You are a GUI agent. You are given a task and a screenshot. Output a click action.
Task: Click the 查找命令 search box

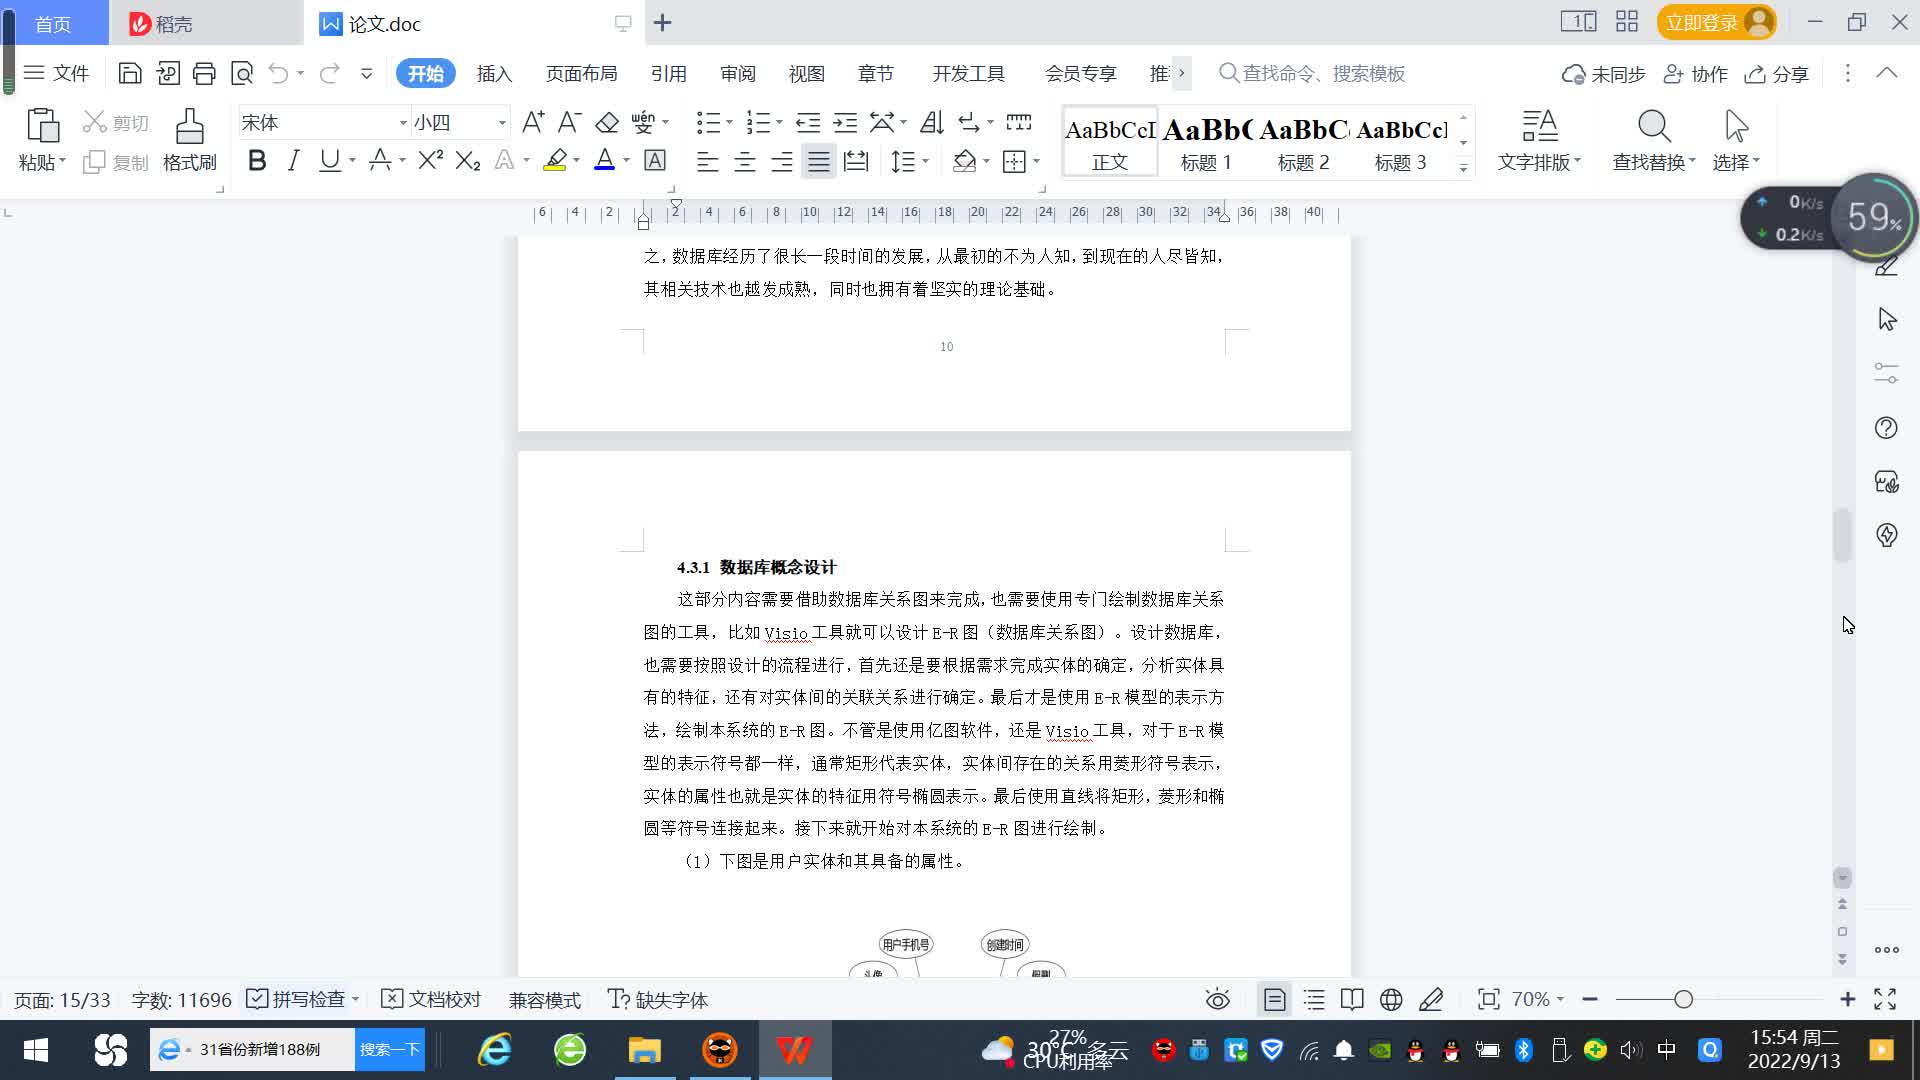(1322, 73)
